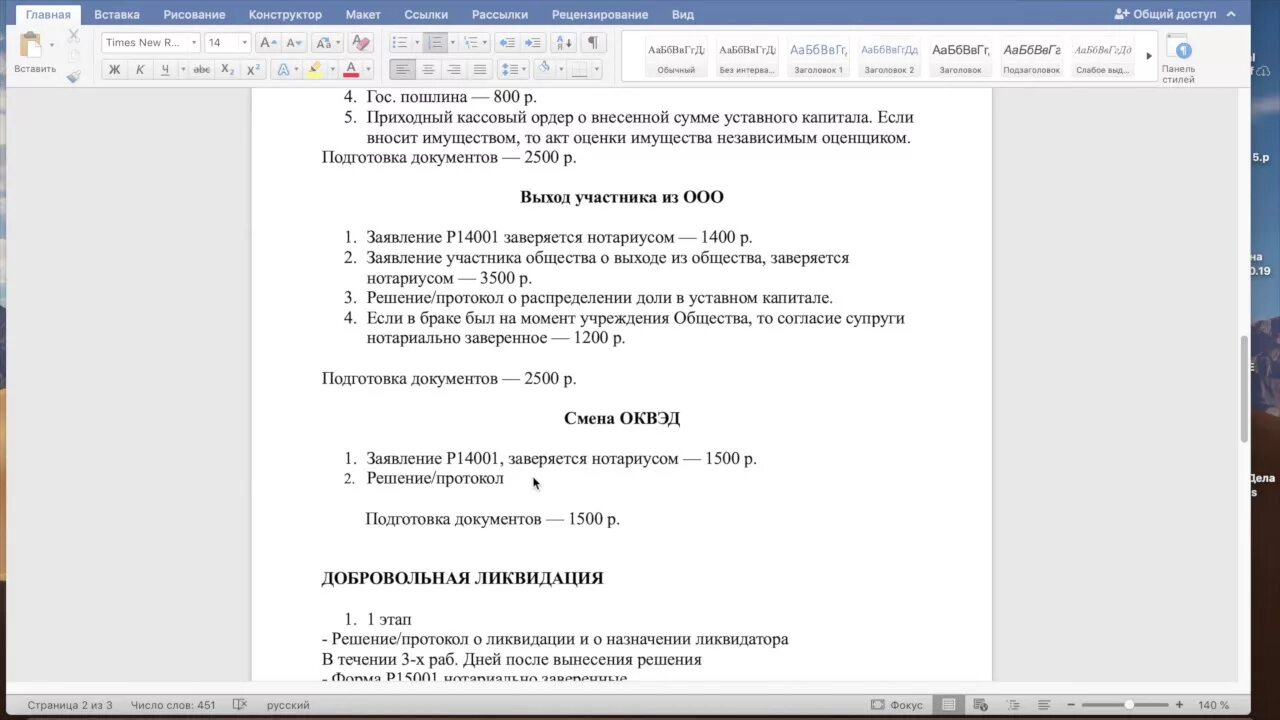The image size is (1280, 720).
Task: Toggle Focus (Фокус) mode
Action: pos(897,705)
